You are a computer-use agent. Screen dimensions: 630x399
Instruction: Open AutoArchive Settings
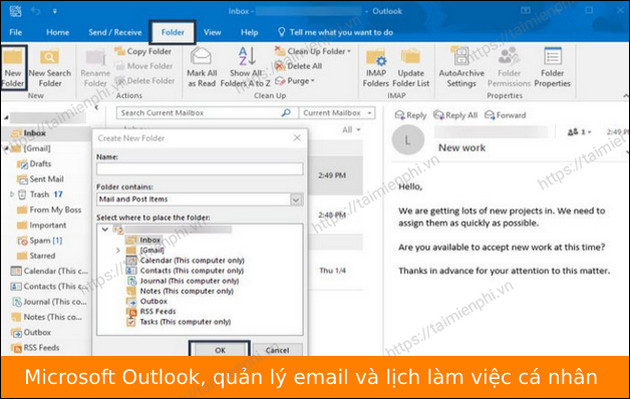[461, 68]
